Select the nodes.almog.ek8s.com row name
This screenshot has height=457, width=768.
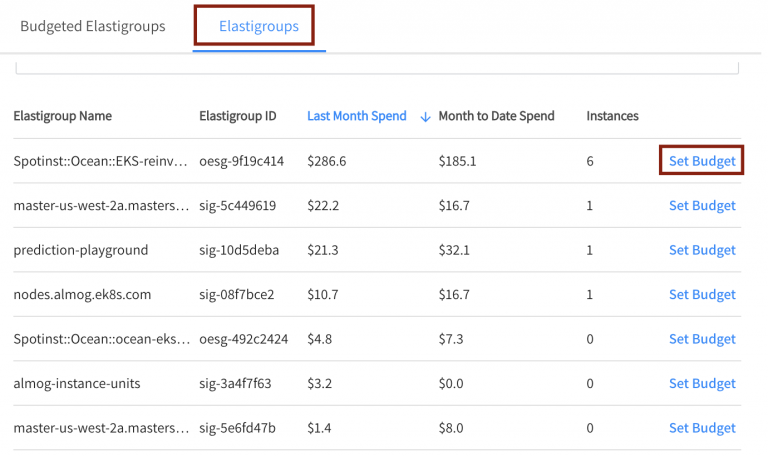(x=81, y=295)
